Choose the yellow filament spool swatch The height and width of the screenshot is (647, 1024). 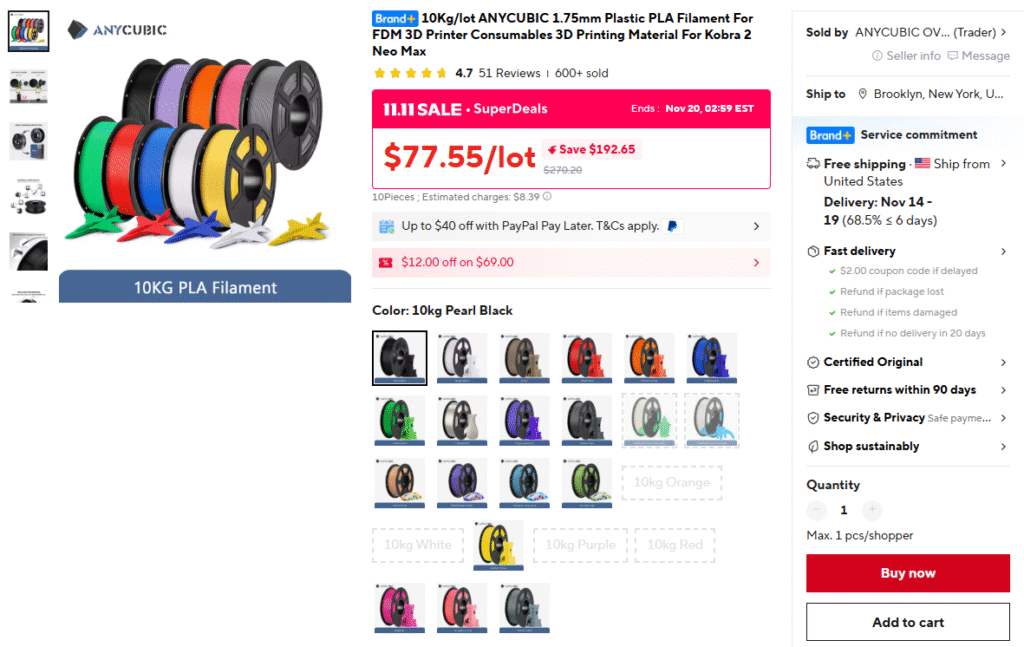(x=498, y=545)
